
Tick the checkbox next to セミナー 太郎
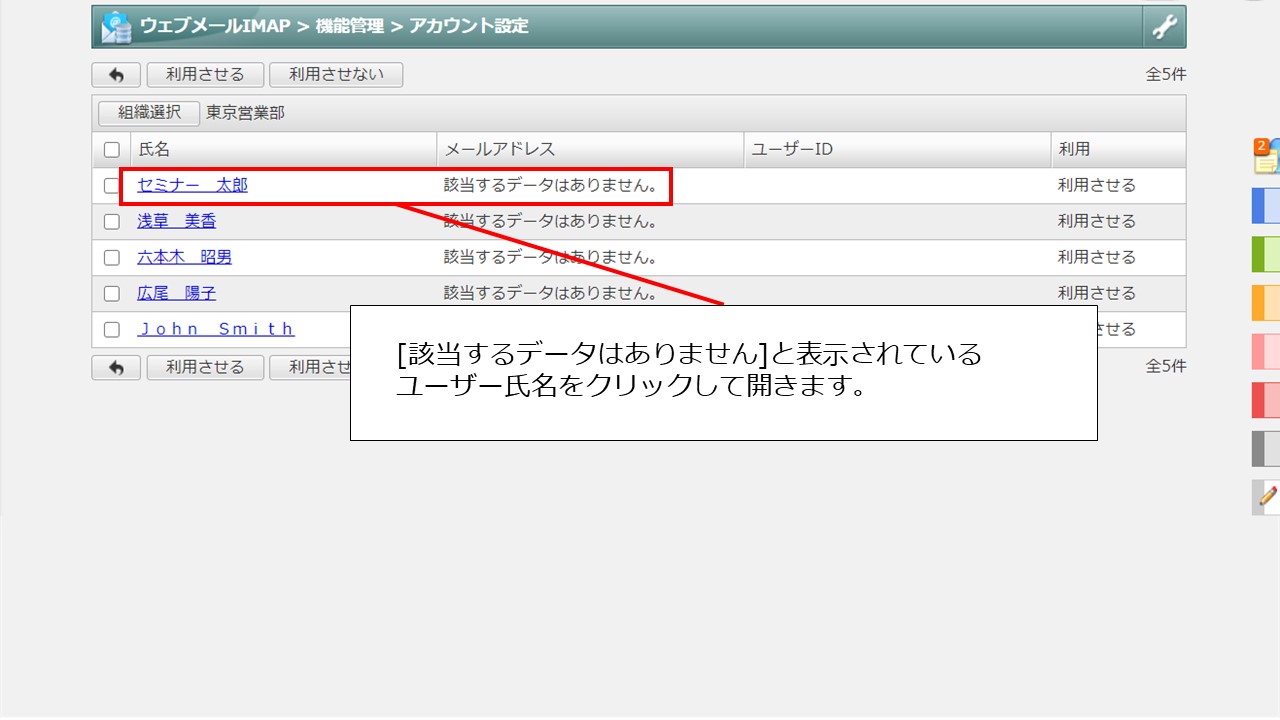112,184
